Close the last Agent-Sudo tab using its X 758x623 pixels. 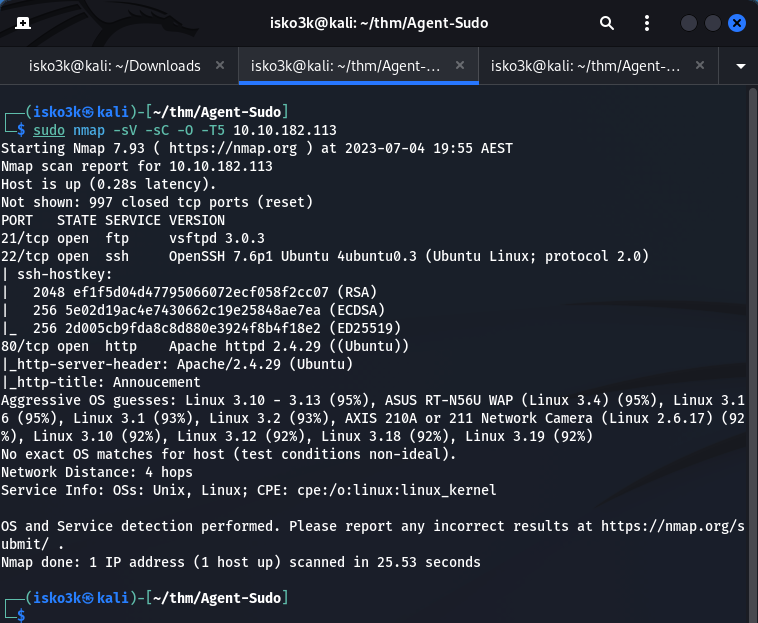coord(700,66)
